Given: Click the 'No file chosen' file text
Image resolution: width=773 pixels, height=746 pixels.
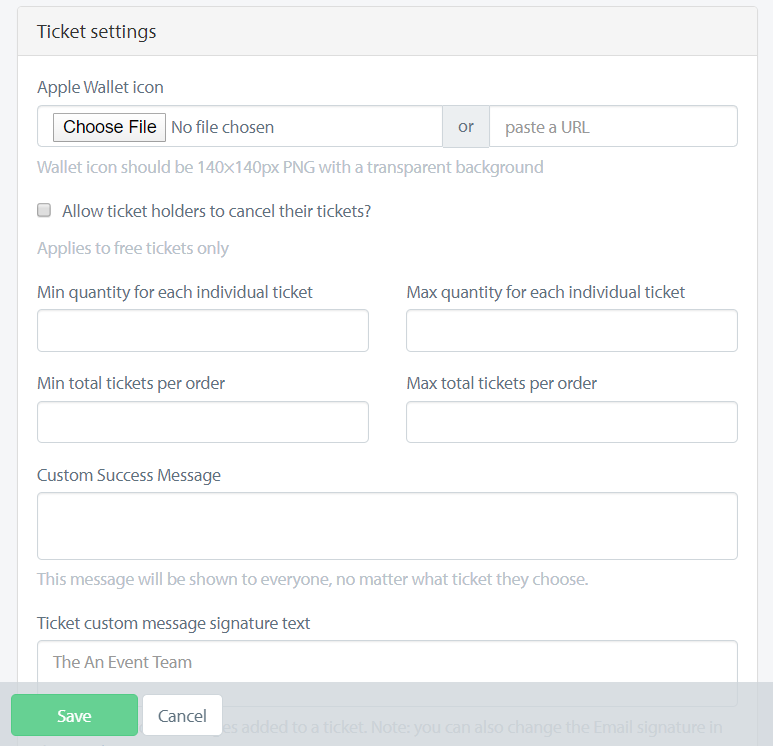Looking at the screenshot, I should click(222, 127).
